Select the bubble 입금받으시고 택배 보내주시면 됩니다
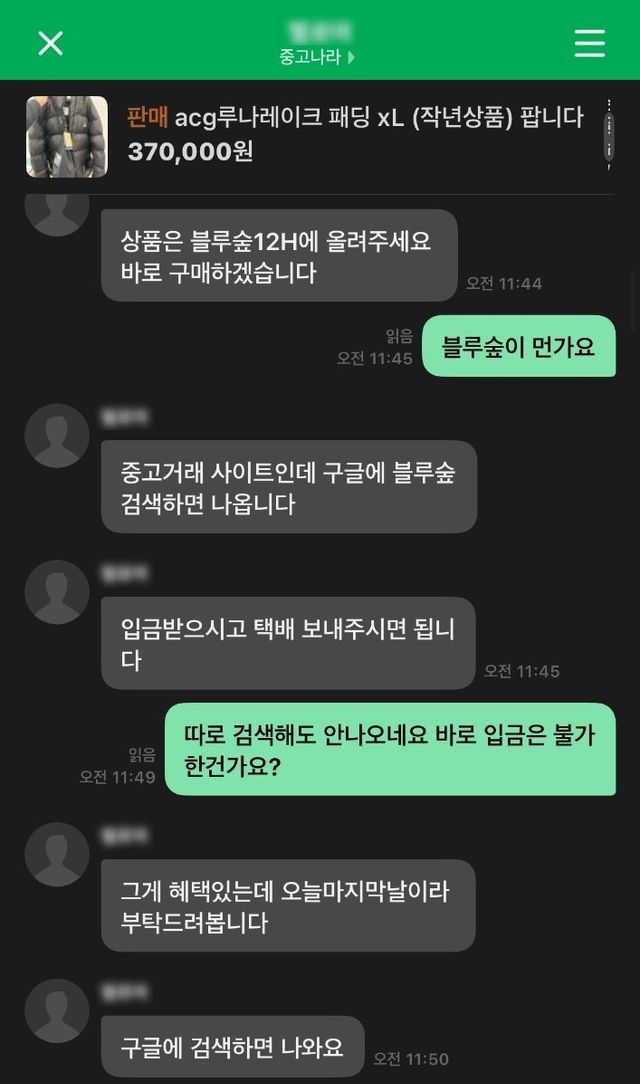This screenshot has width=640, height=1084. pos(288,644)
